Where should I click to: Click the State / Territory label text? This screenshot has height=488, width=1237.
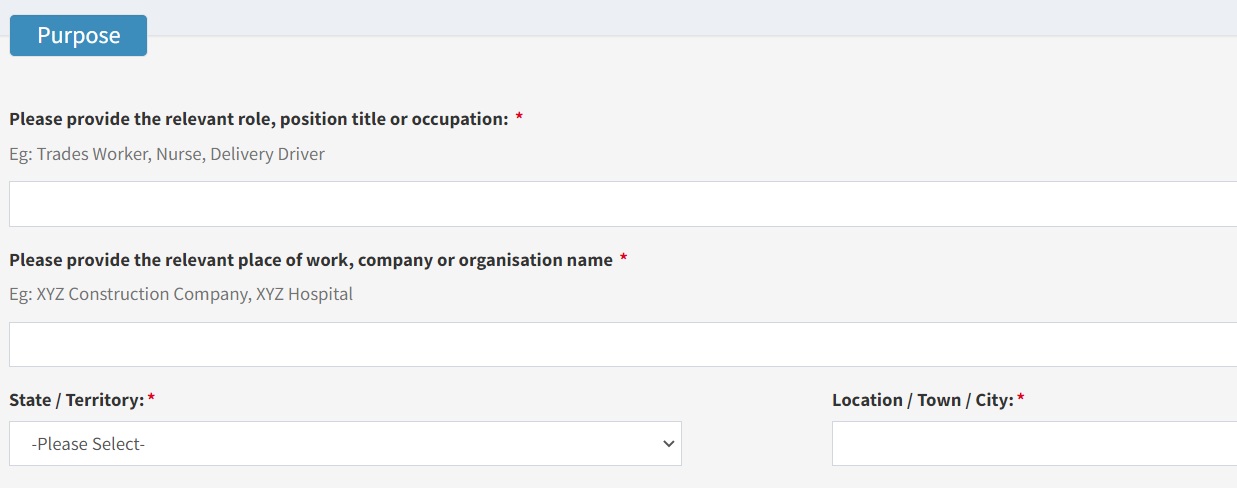pyautogui.click(x=77, y=400)
